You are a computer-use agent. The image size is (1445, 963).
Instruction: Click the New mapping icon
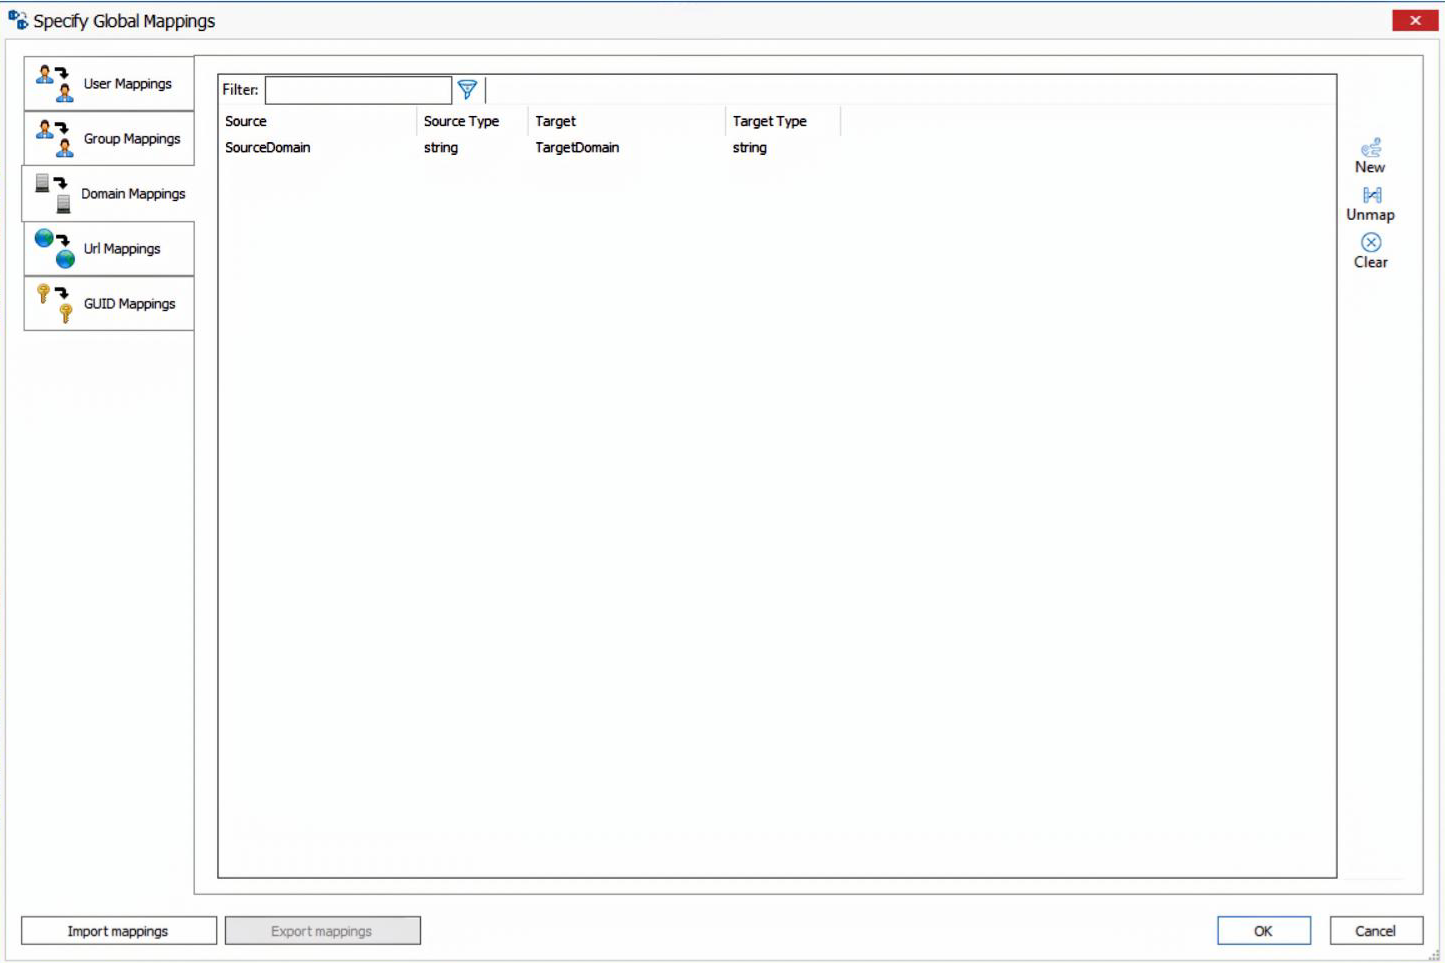click(x=1370, y=146)
